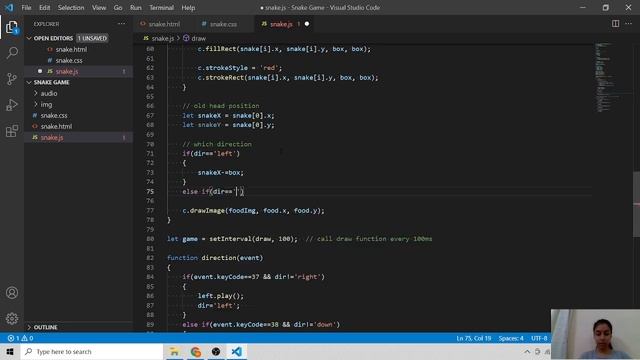The height and width of the screenshot is (360, 640).
Task: Open Explorer views and more actions ellipsis
Action: [122, 24]
